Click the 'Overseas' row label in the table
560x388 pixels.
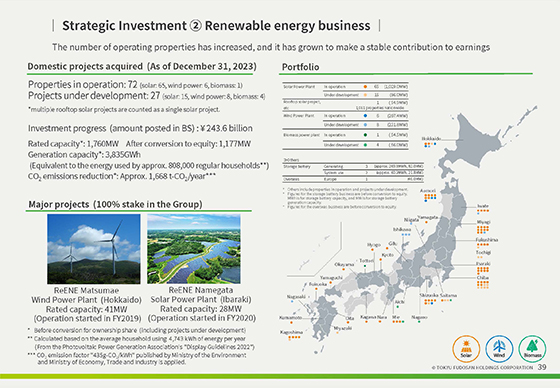(291, 179)
